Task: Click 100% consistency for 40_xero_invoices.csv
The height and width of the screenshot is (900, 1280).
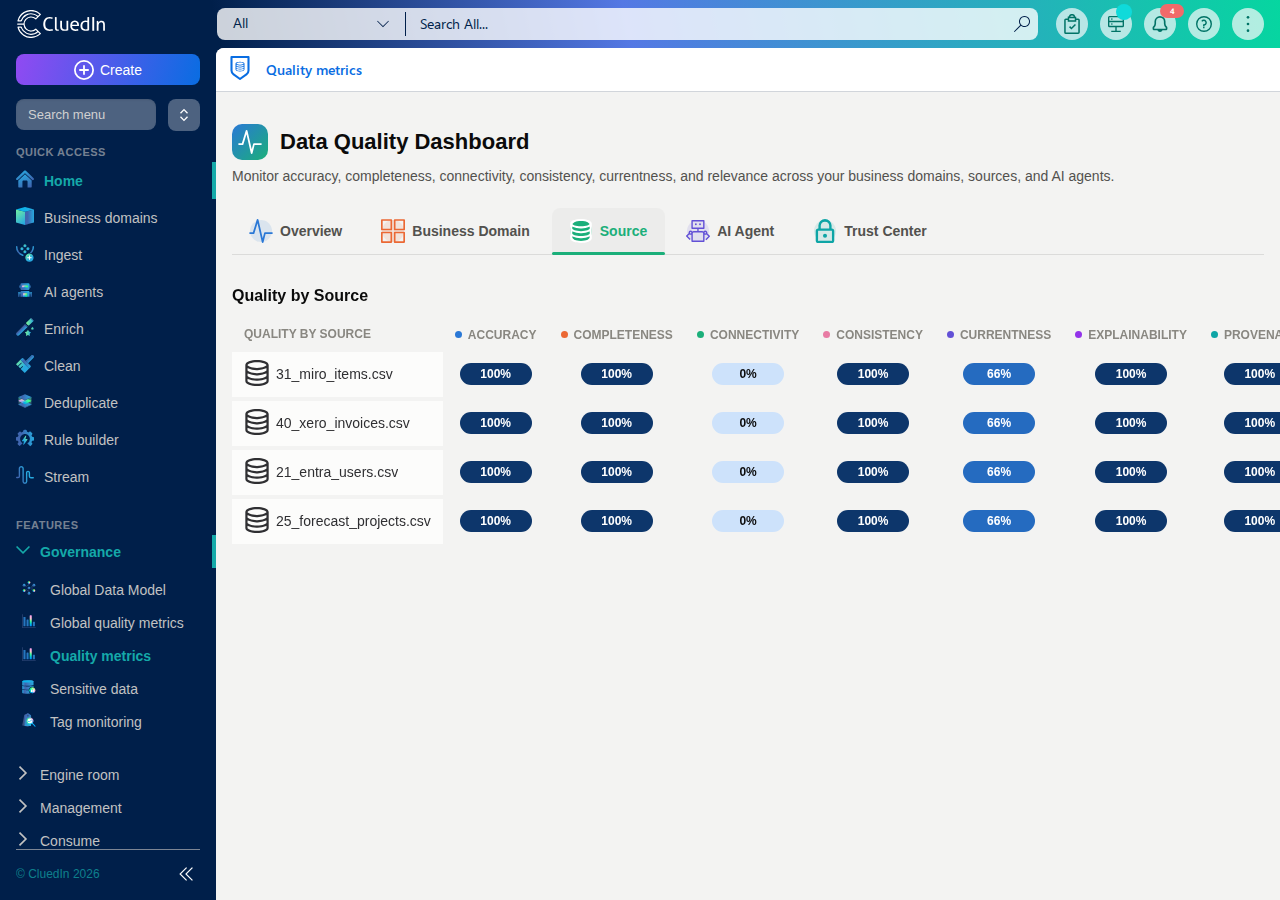Action: point(873,423)
